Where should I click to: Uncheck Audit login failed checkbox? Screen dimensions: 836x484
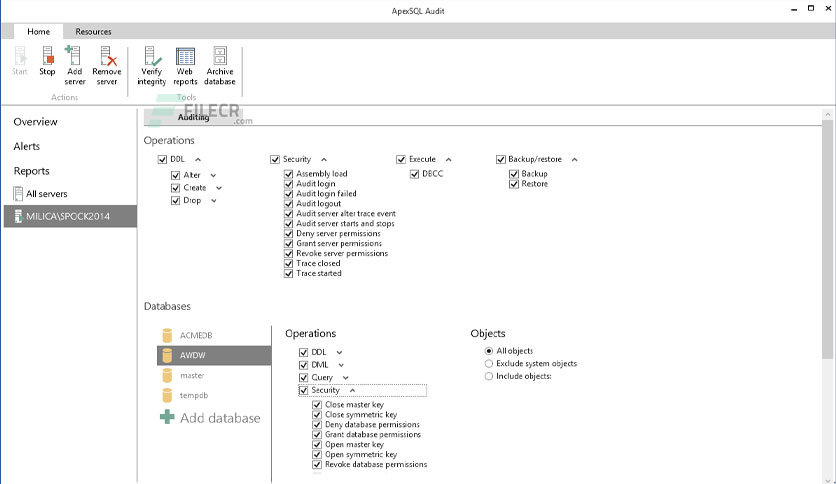click(288, 194)
